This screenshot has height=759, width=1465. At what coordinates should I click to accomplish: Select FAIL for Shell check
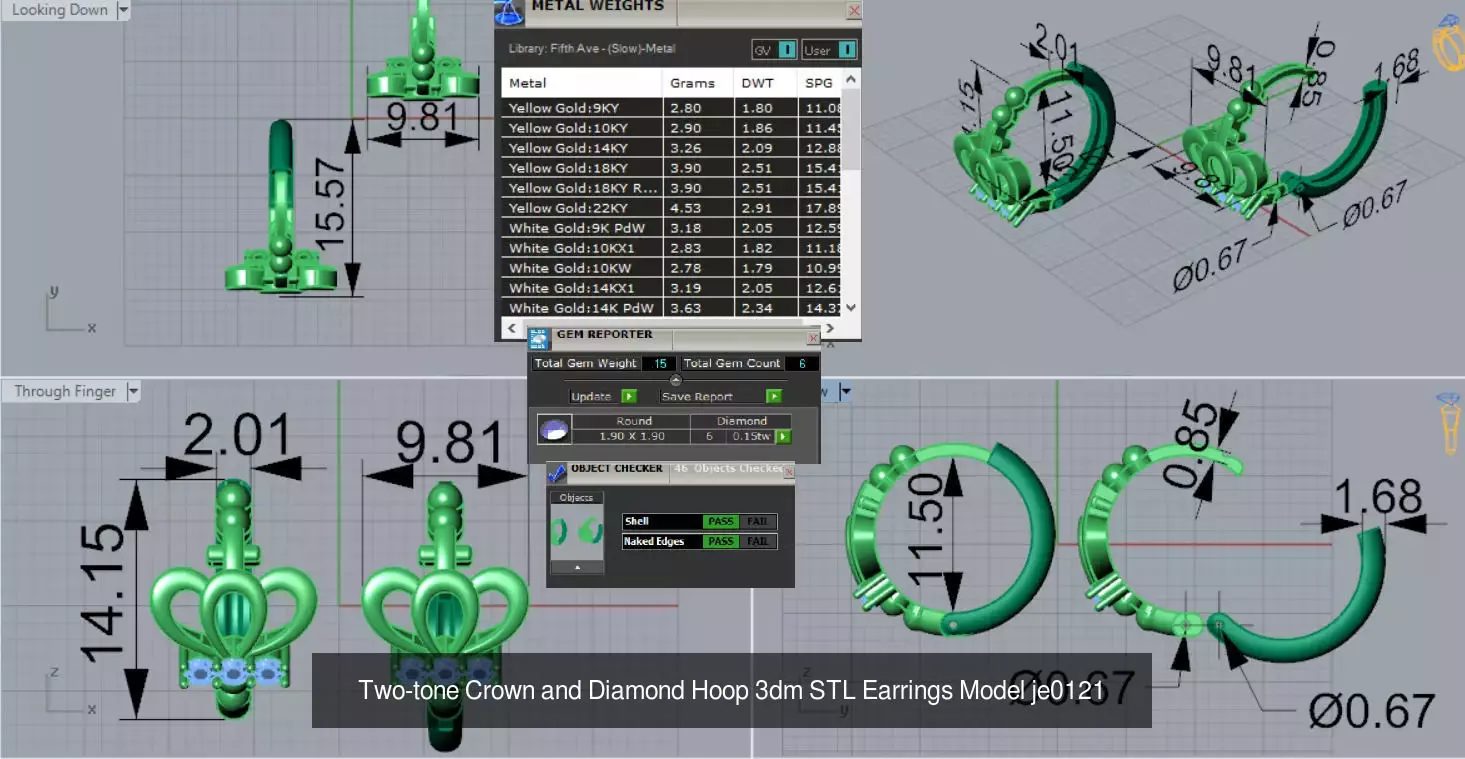[x=757, y=521]
